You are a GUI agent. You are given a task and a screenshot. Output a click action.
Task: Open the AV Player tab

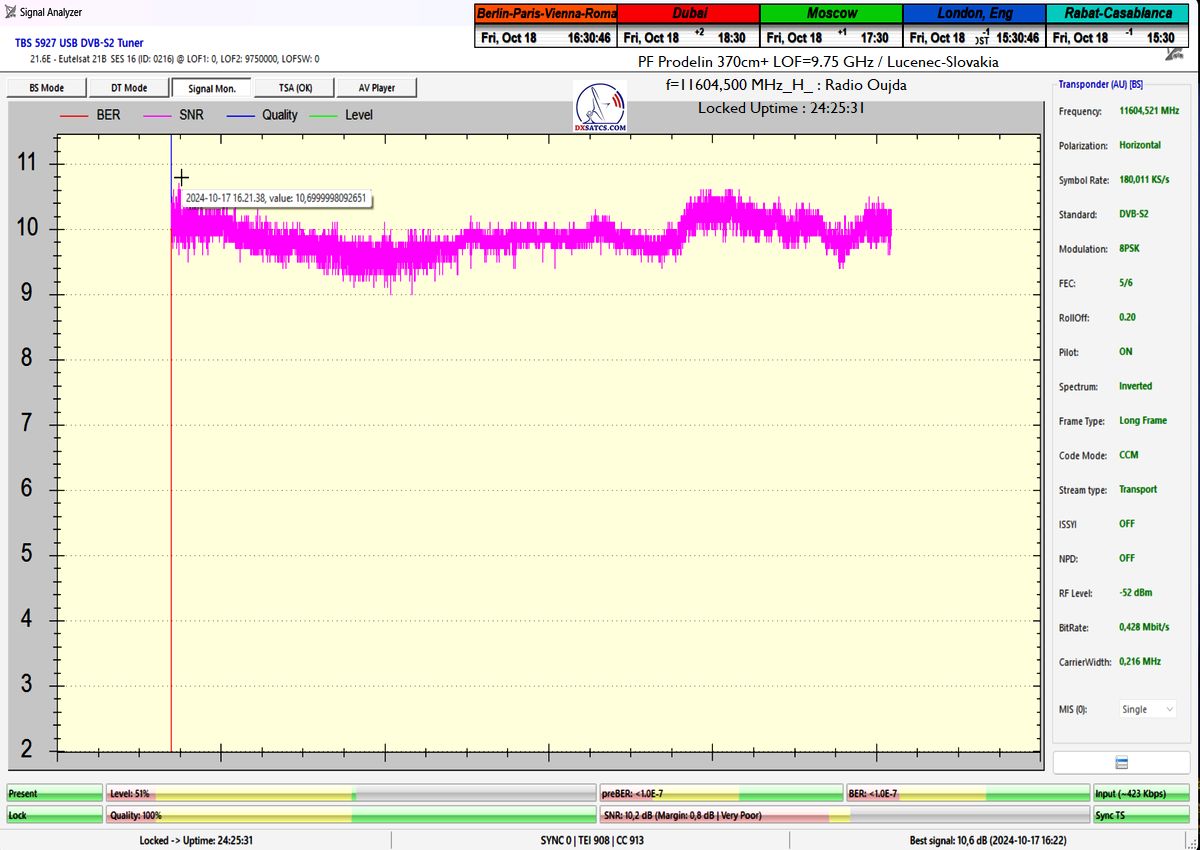tap(375, 88)
